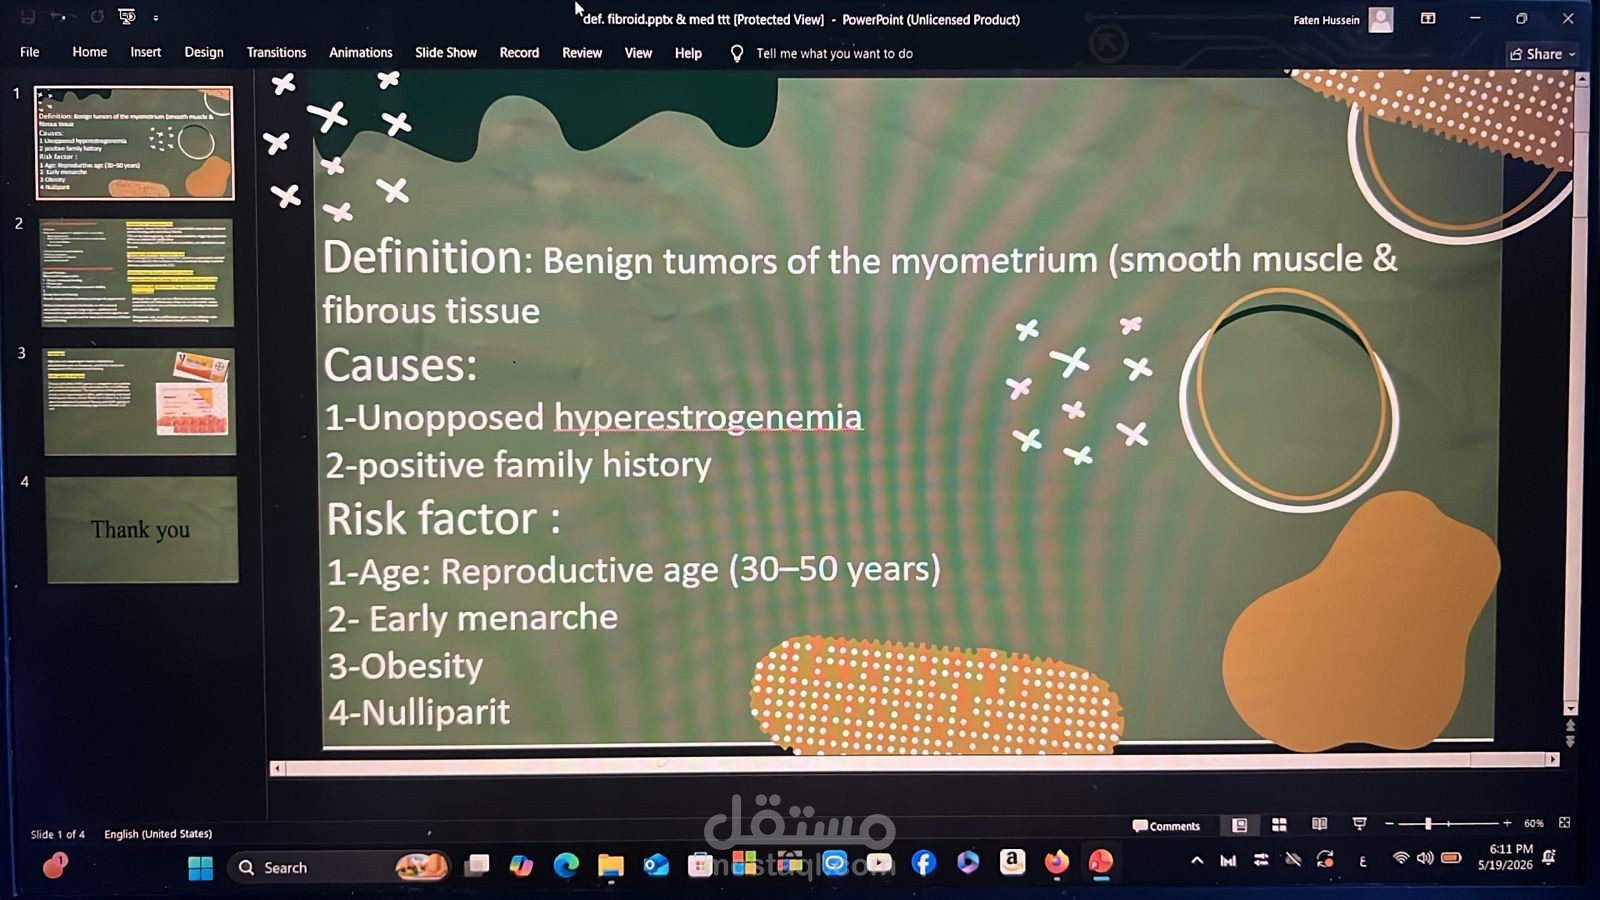Toggle the Comments pane button
This screenshot has height=900, width=1600.
(x=1166, y=826)
